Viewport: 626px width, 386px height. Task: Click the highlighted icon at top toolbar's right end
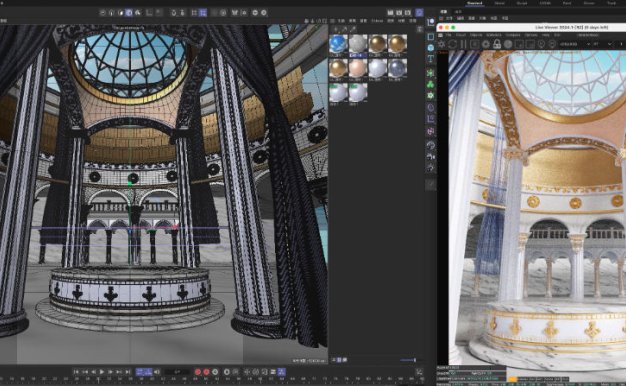[x=419, y=13]
